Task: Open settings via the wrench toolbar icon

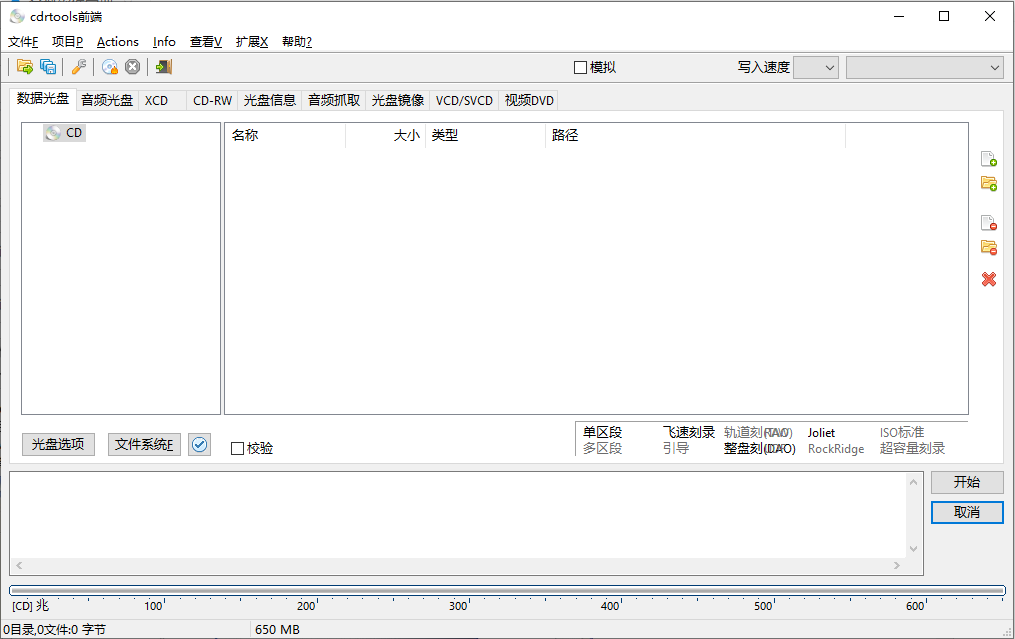Action: 79,66
